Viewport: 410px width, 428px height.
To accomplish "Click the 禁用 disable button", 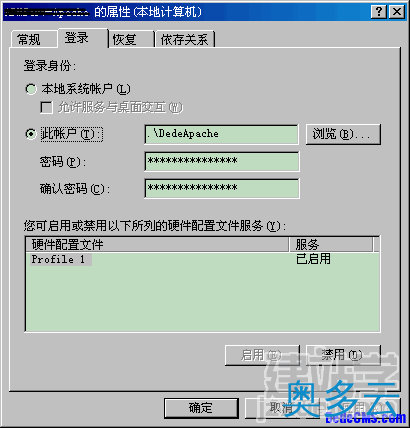I will (x=343, y=355).
